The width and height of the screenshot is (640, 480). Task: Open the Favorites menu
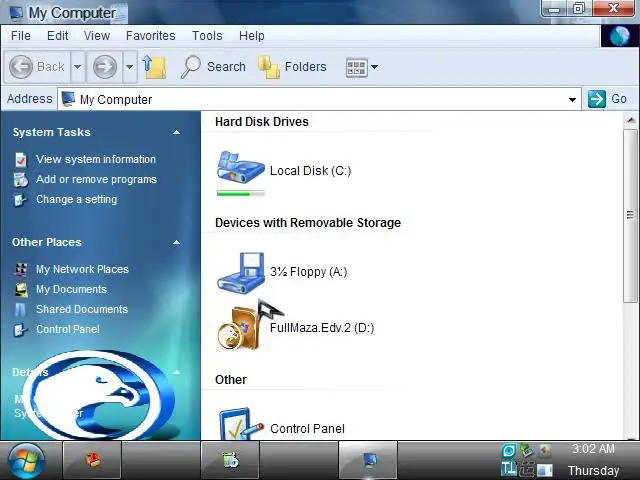pos(151,36)
